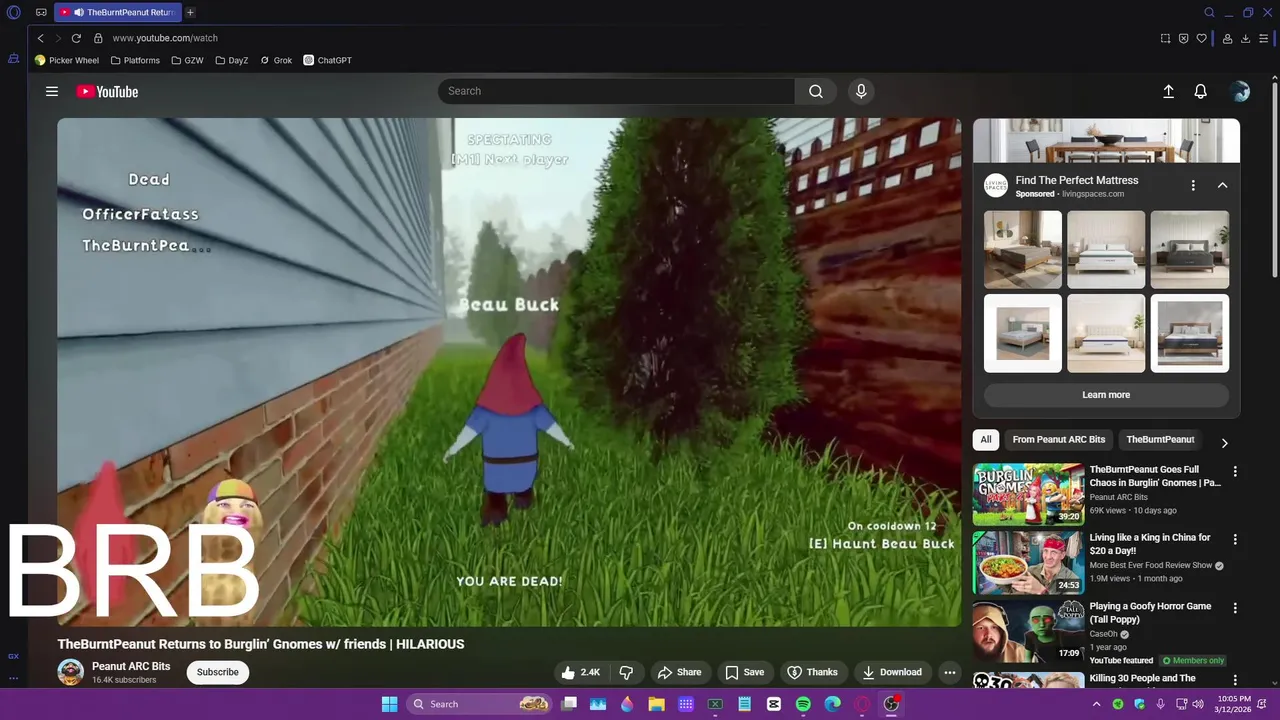
Task: View site info via the lock icon
Action: click(x=98, y=38)
